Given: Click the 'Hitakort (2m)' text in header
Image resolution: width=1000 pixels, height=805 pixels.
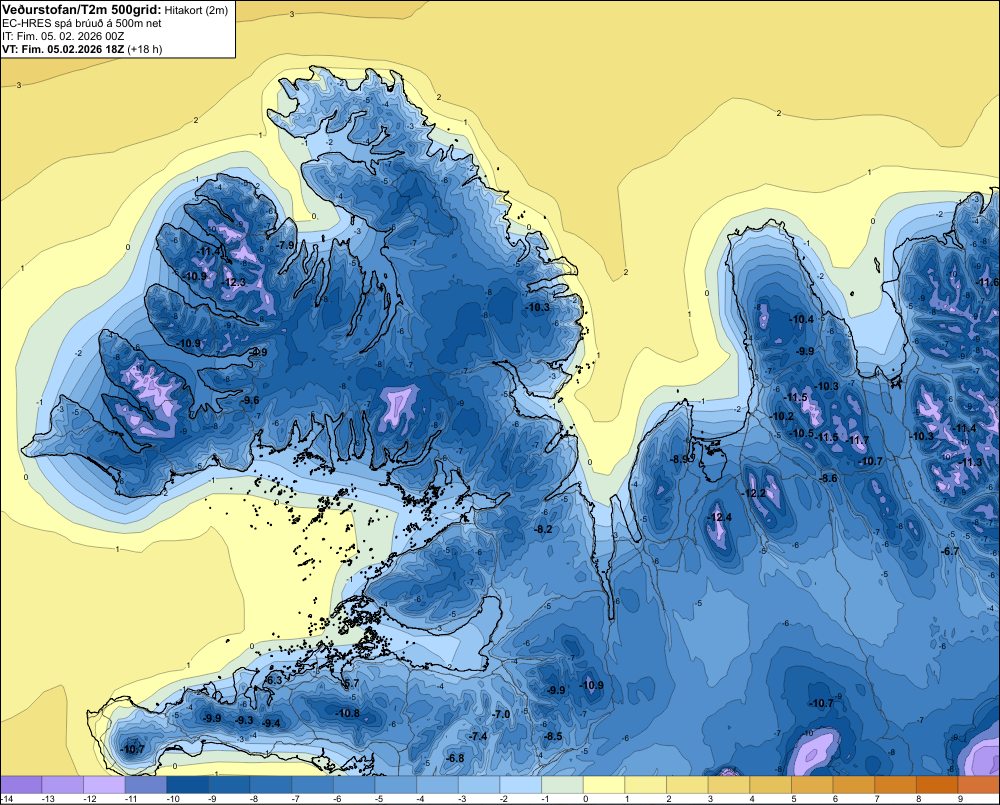Looking at the screenshot, I should click(x=196, y=10).
